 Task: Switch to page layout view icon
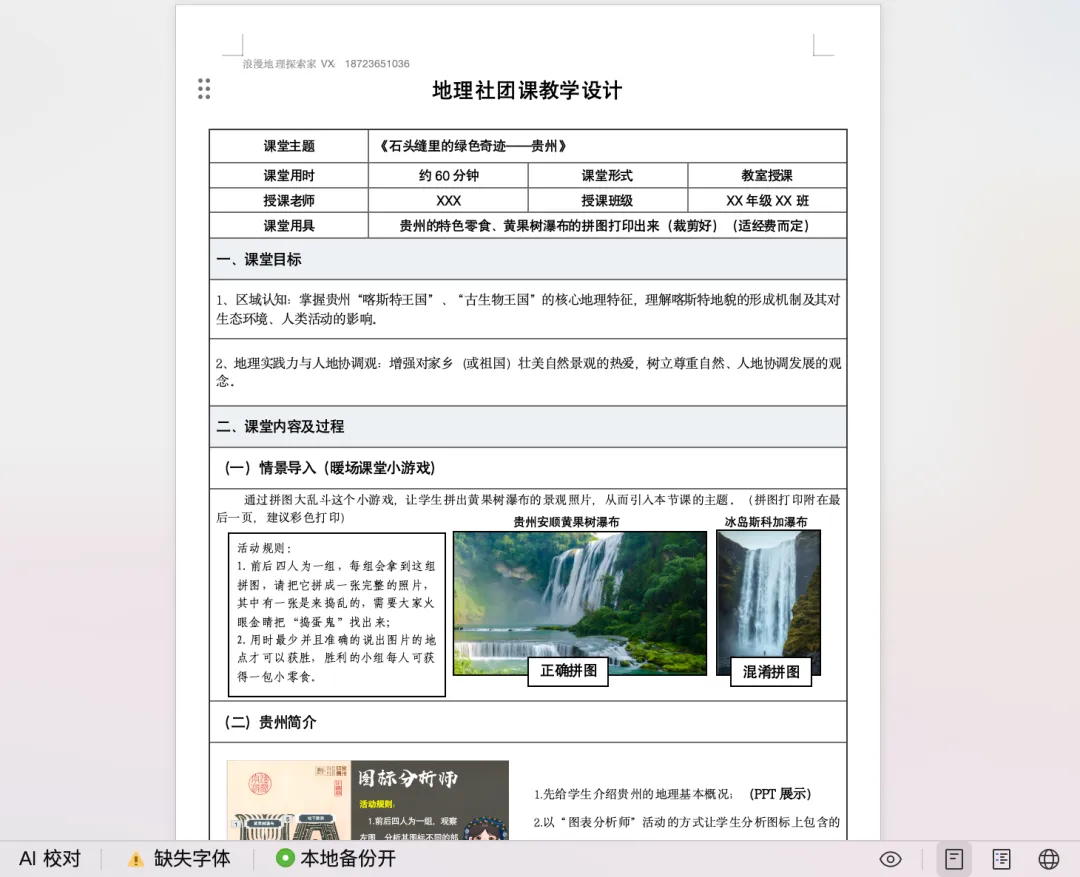pyautogui.click(x=954, y=859)
